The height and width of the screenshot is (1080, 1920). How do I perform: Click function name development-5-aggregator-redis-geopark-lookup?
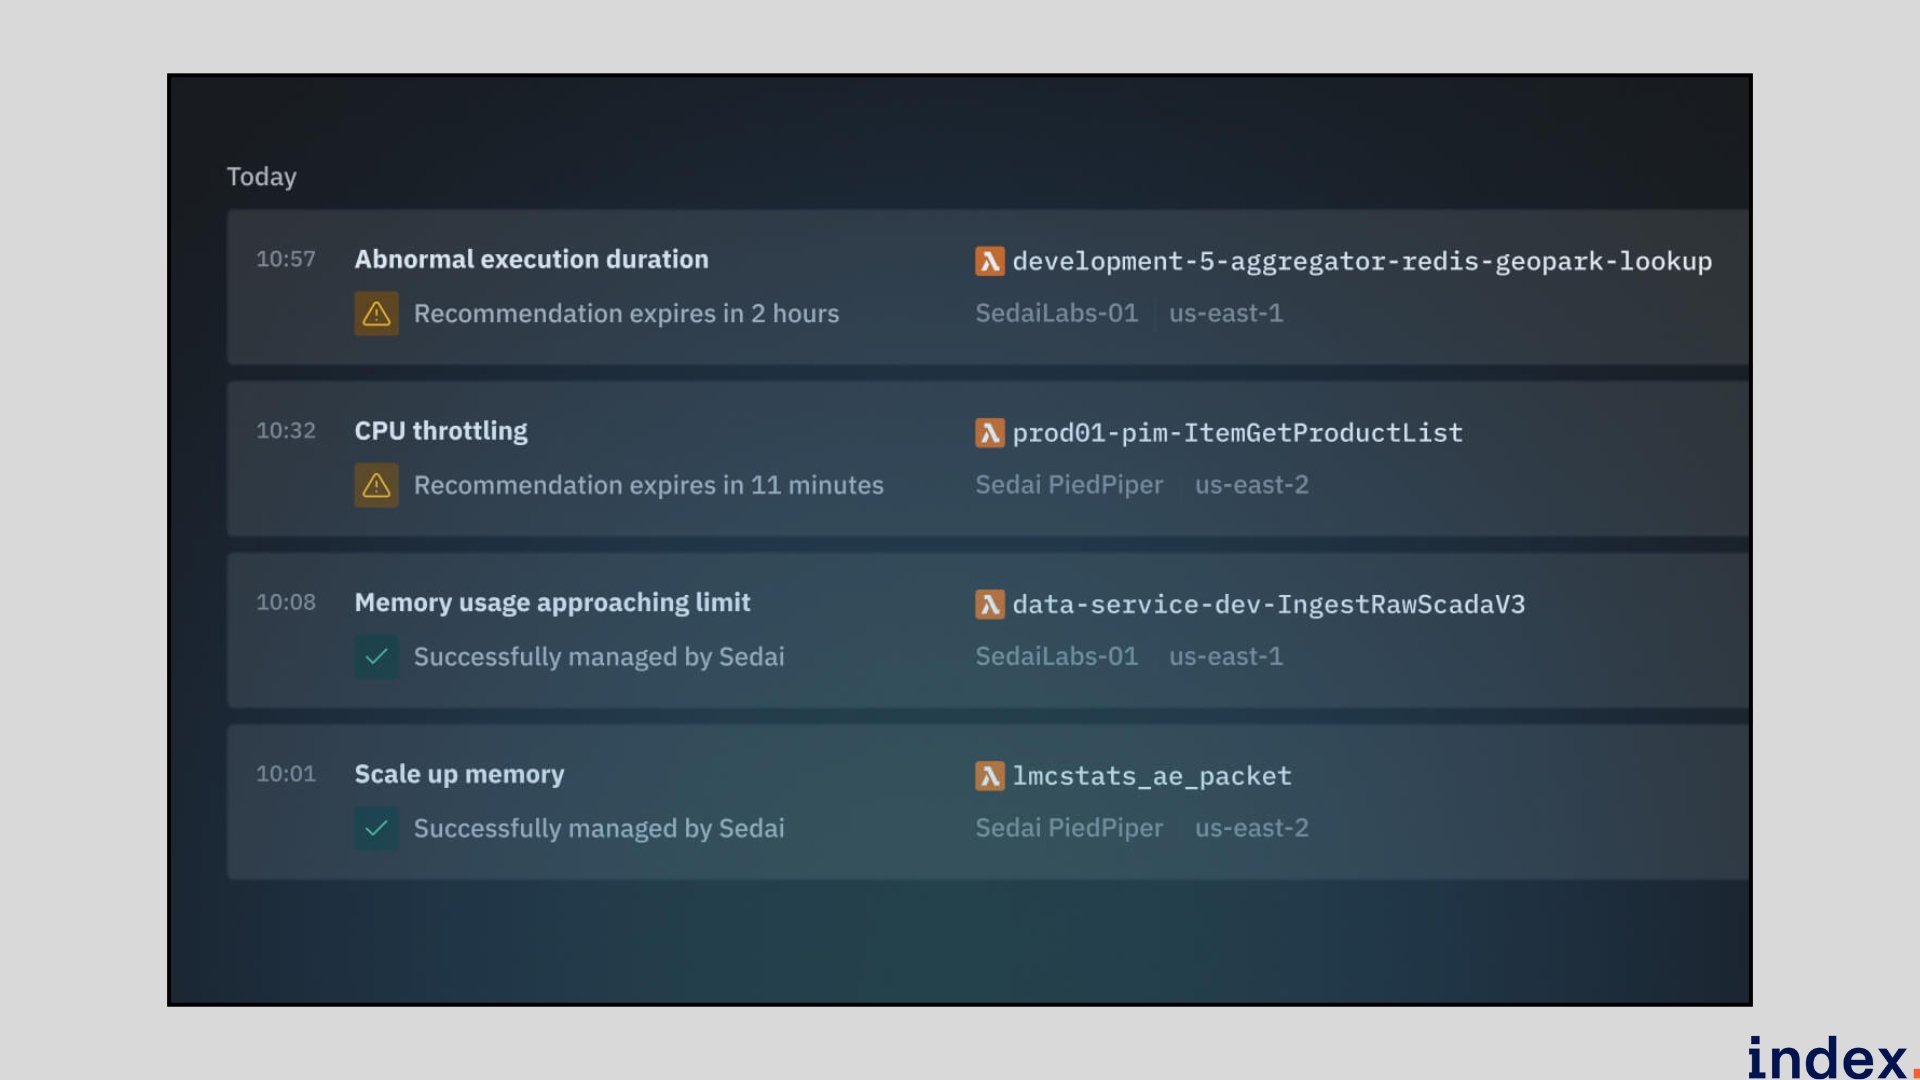coord(1362,261)
